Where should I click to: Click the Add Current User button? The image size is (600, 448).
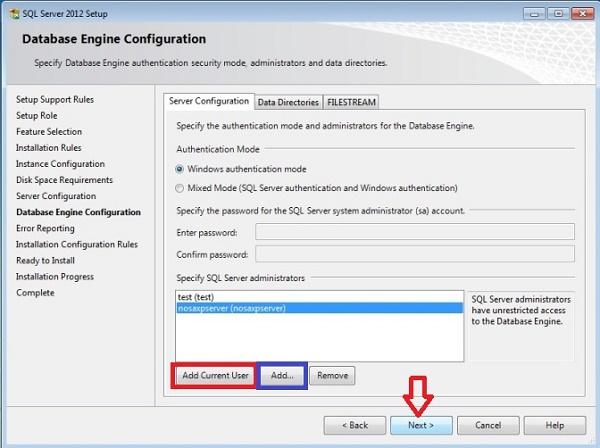coord(214,376)
